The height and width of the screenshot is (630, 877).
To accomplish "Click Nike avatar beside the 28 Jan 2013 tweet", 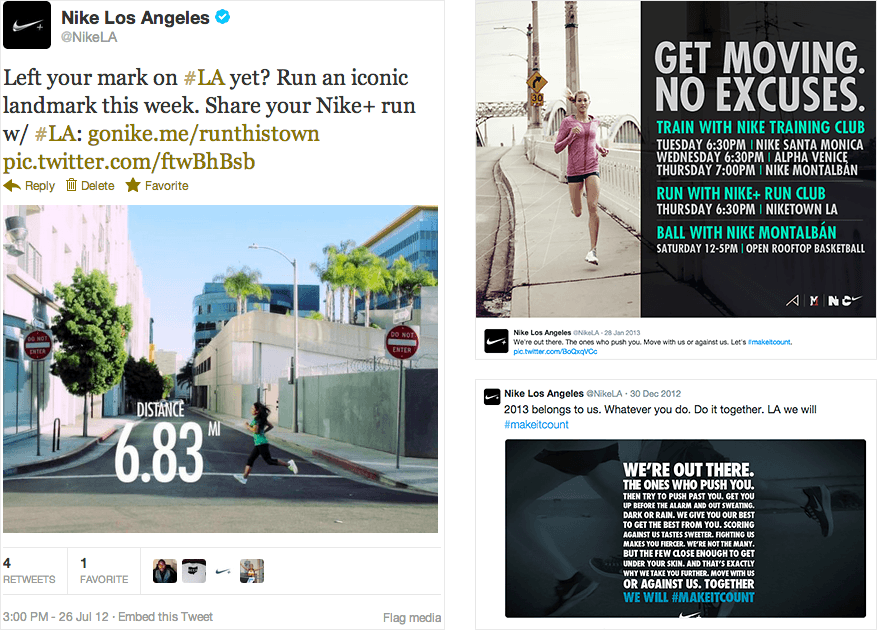I will [496, 341].
